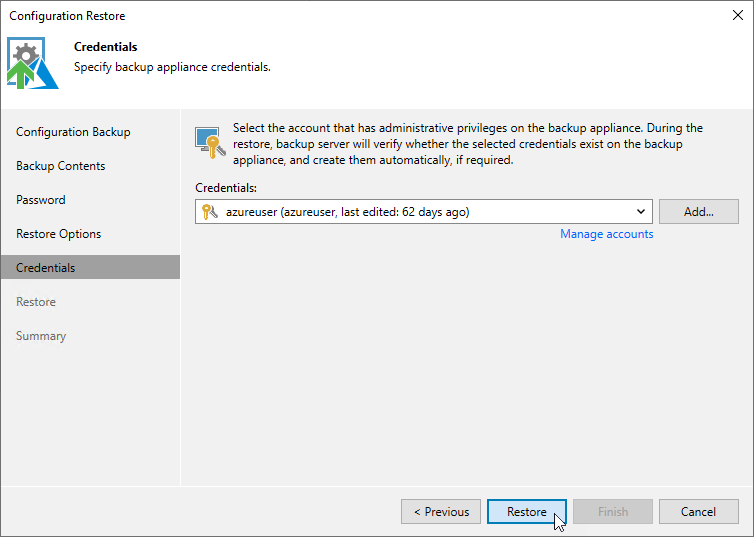Start the restore with Restore button
Viewport: 754px width, 537px height.
coord(527,512)
